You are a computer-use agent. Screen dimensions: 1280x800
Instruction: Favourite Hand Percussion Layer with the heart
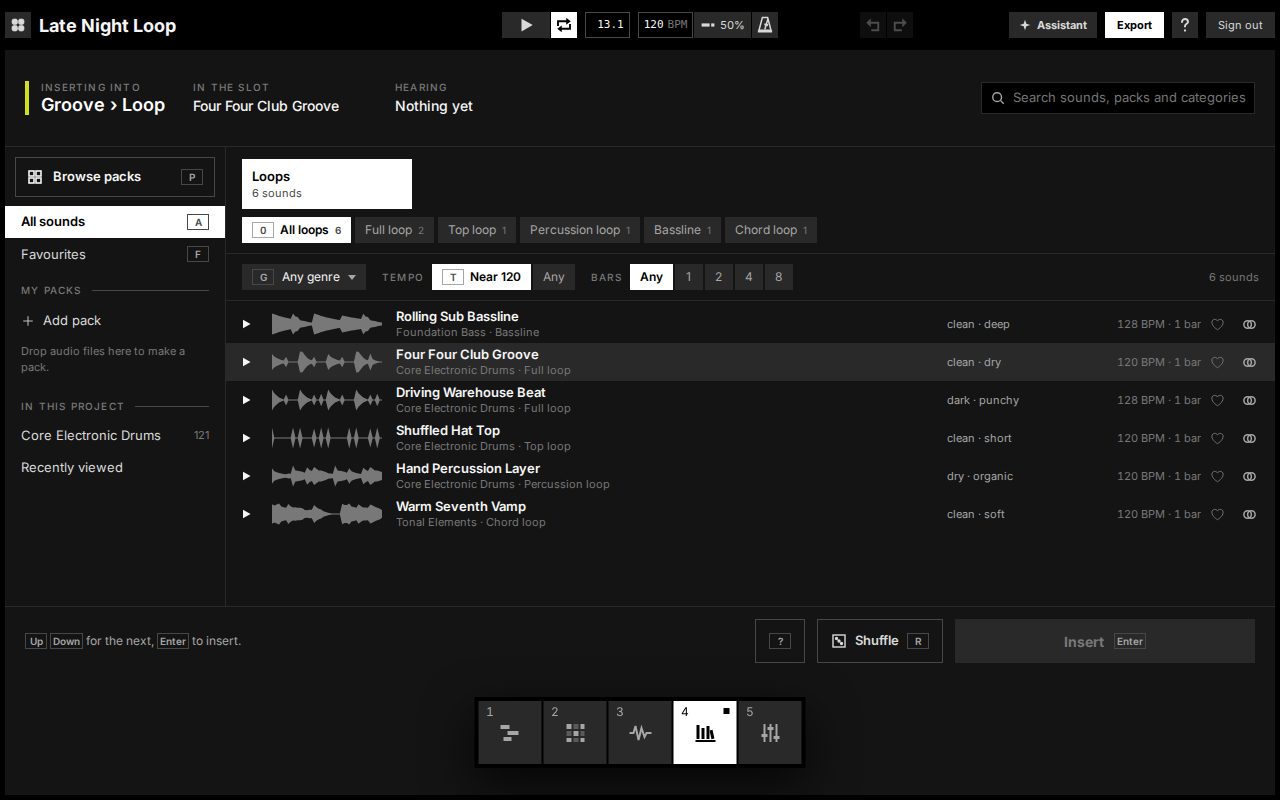1217,476
